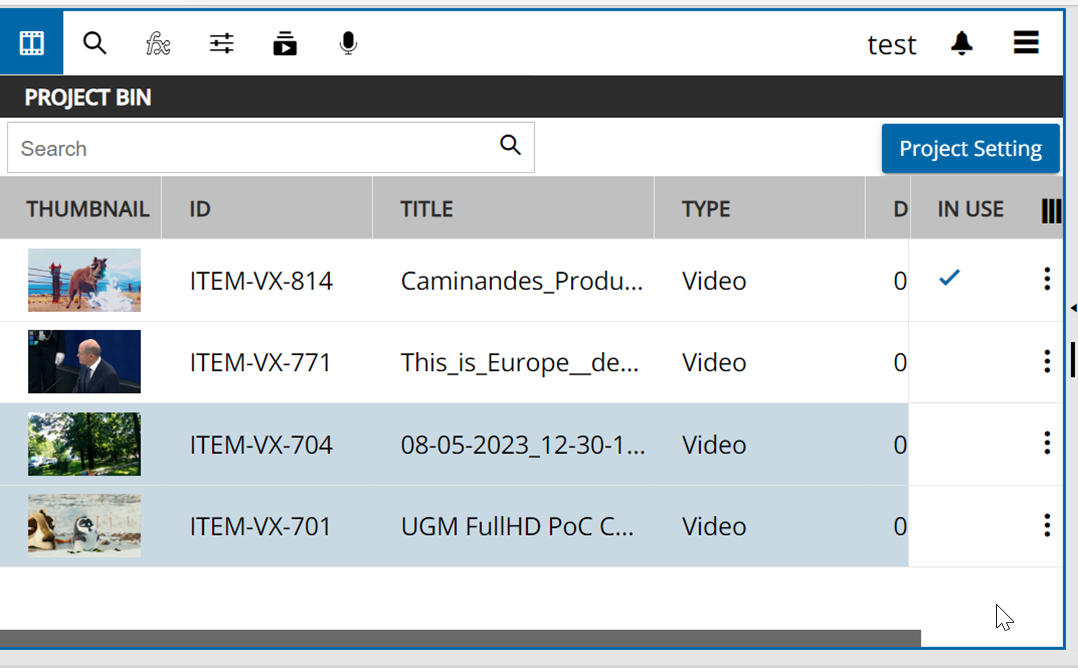The image size is (1078, 668).
Task: Activate the microphone voiceover tool
Action: [x=348, y=43]
